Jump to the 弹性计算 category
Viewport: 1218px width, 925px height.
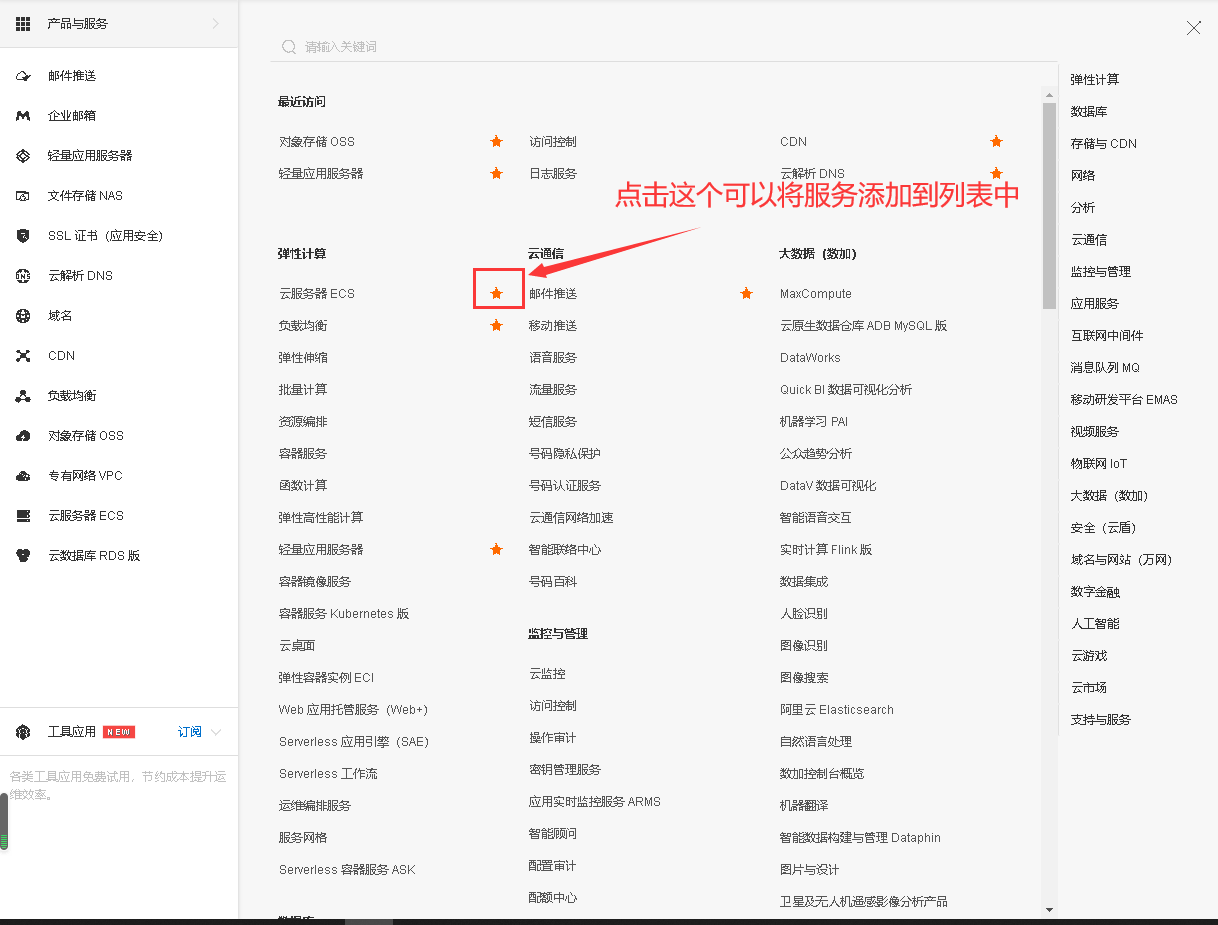point(1095,80)
